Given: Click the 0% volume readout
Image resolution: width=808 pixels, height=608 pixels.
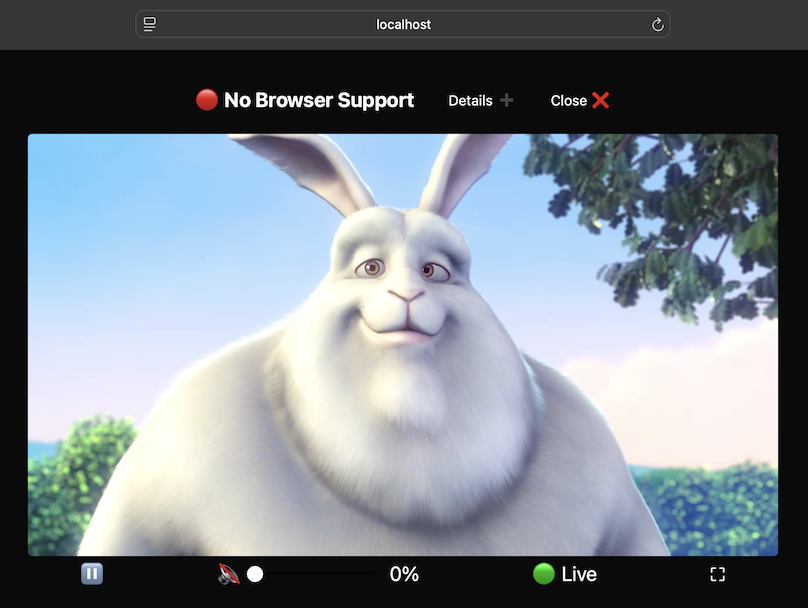Looking at the screenshot, I should pyautogui.click(x=405, y=574).
